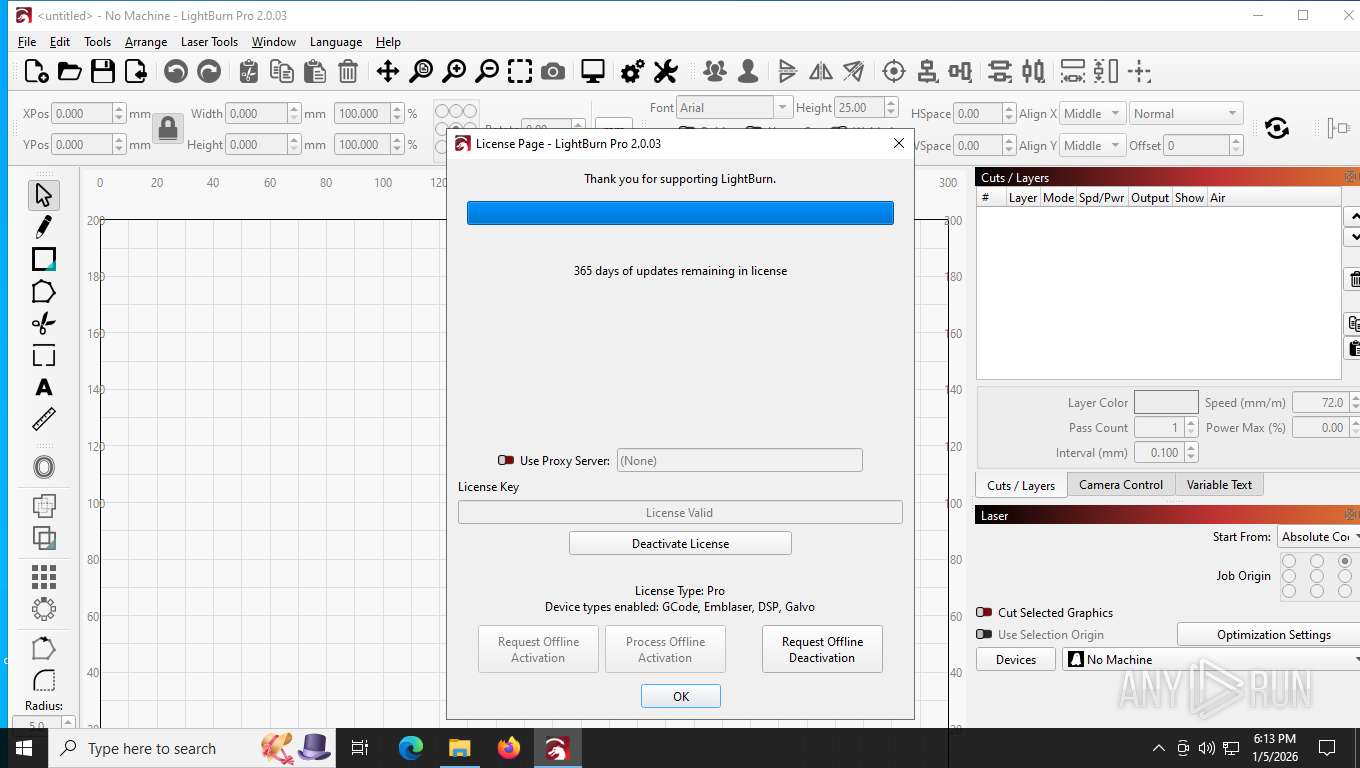Save the project with the floppy icon
This screenshot has height=768, width=1360.
102,71
